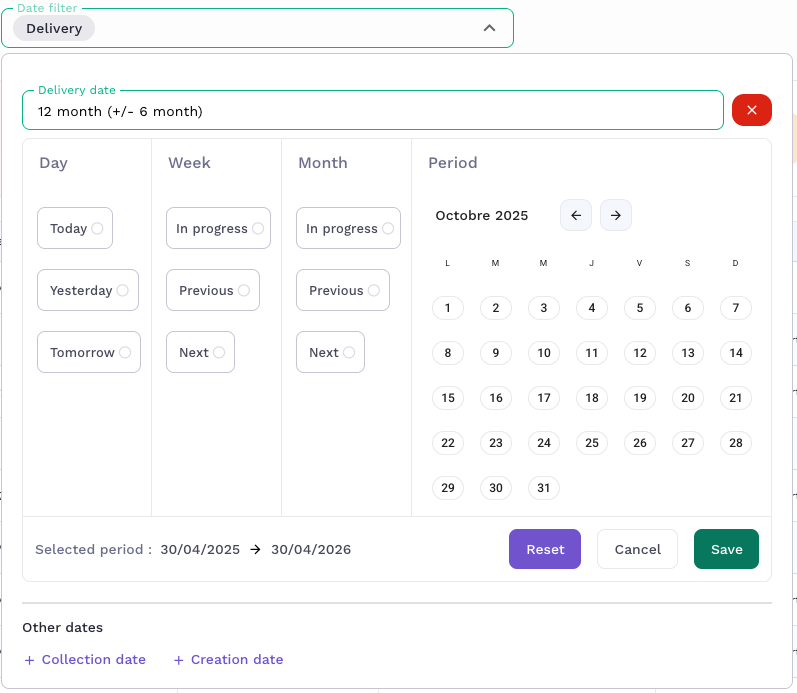Screen dimensions: 797x693
Task: Pick day 31 in the calendar
Action: 544,488
